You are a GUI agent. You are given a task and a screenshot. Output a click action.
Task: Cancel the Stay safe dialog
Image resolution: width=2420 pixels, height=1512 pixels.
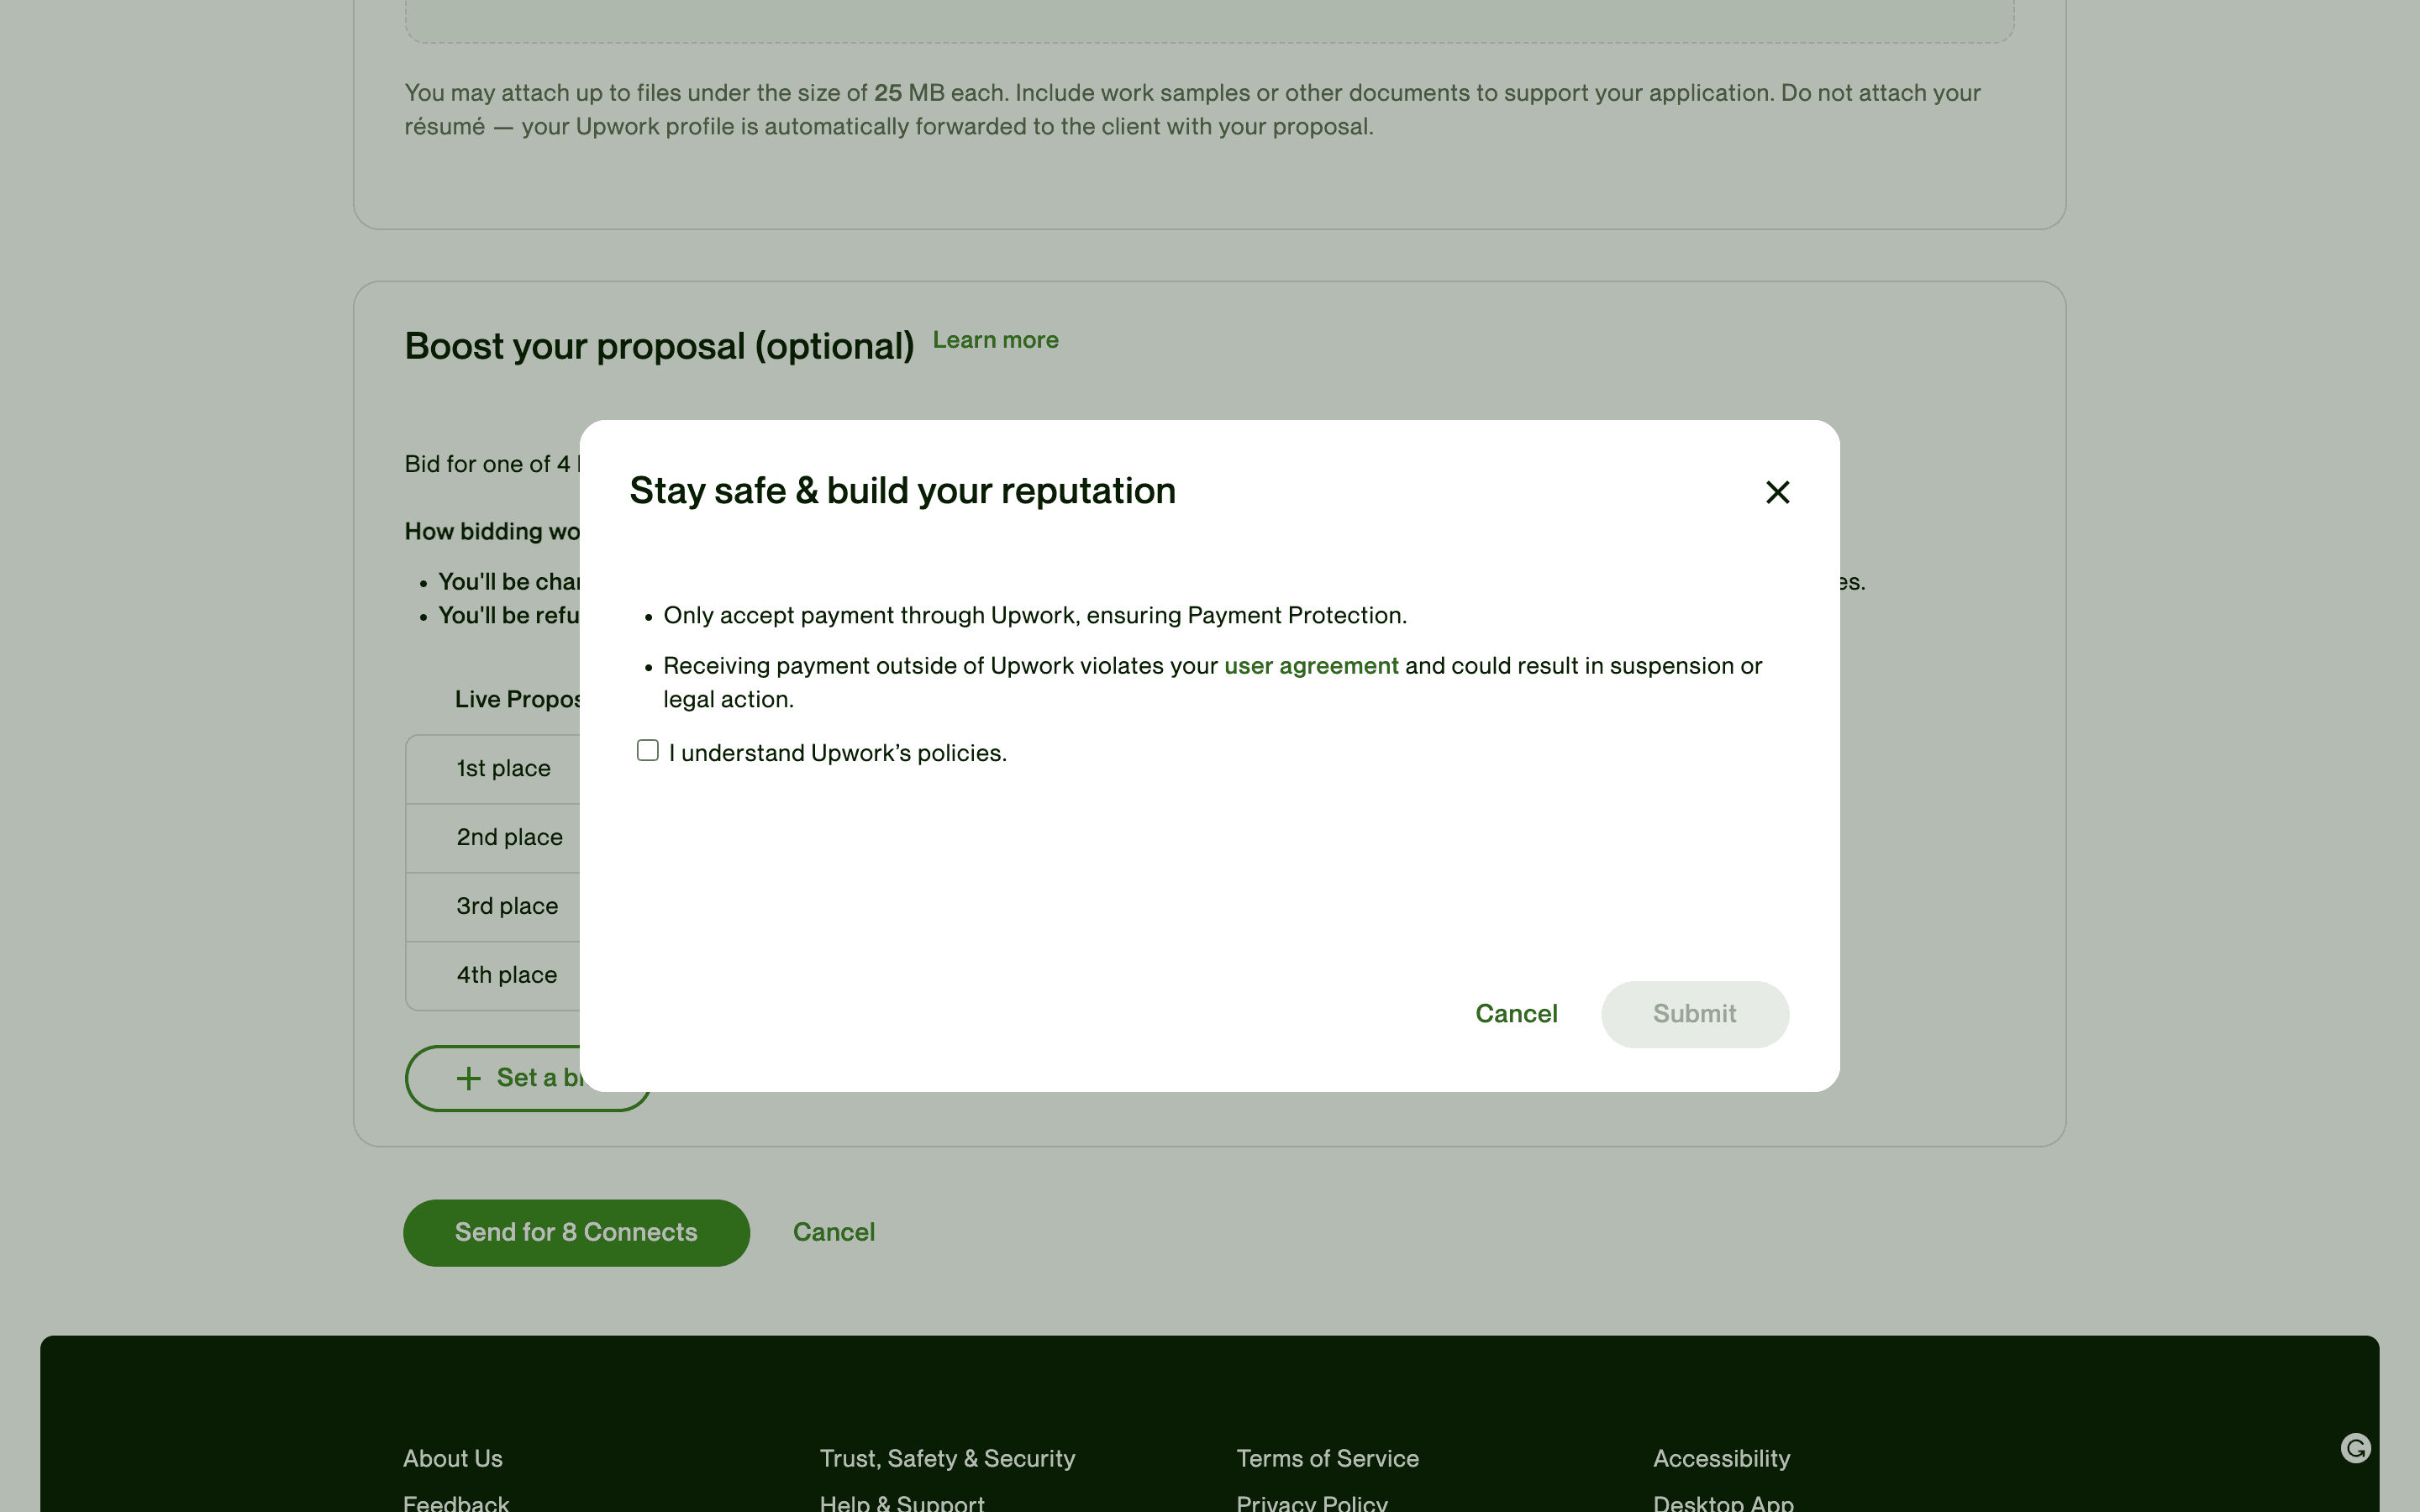(1516, 1014)
